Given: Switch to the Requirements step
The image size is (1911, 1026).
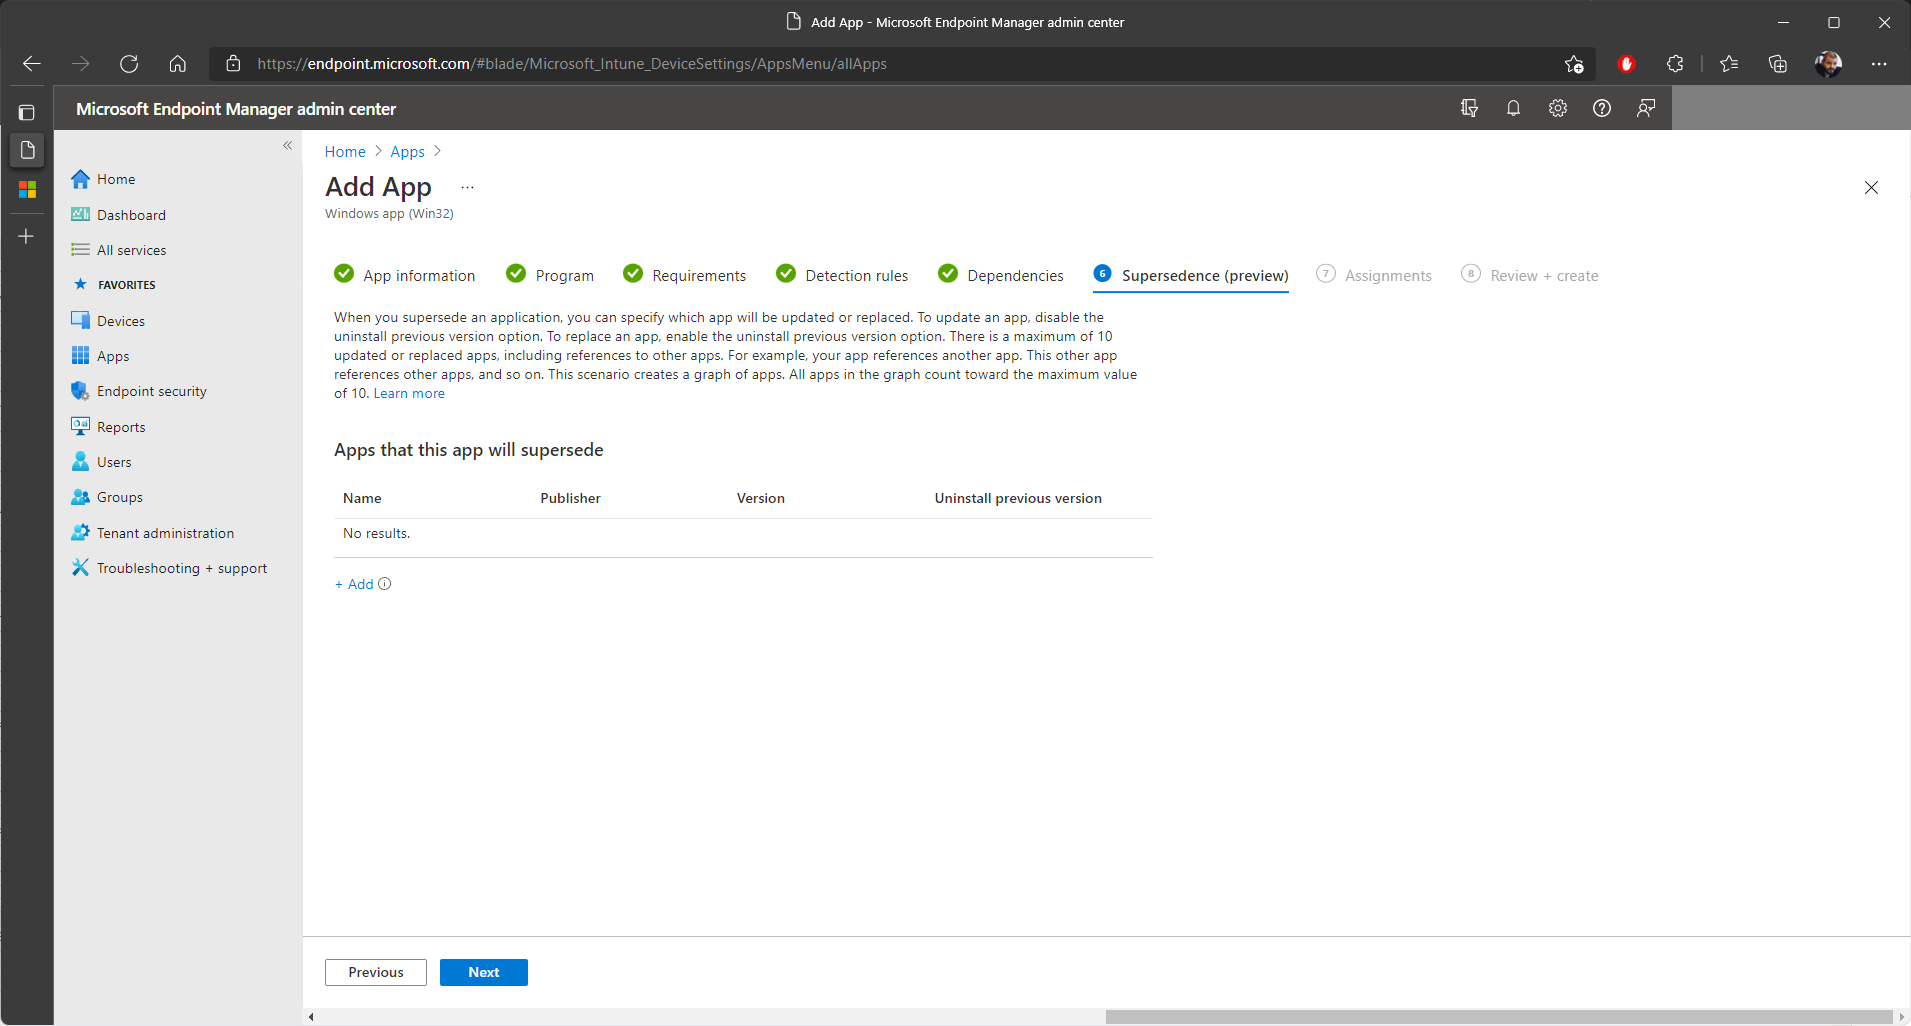Looking at the screenshot, I should pyautogui.click(x=685, y=275).
